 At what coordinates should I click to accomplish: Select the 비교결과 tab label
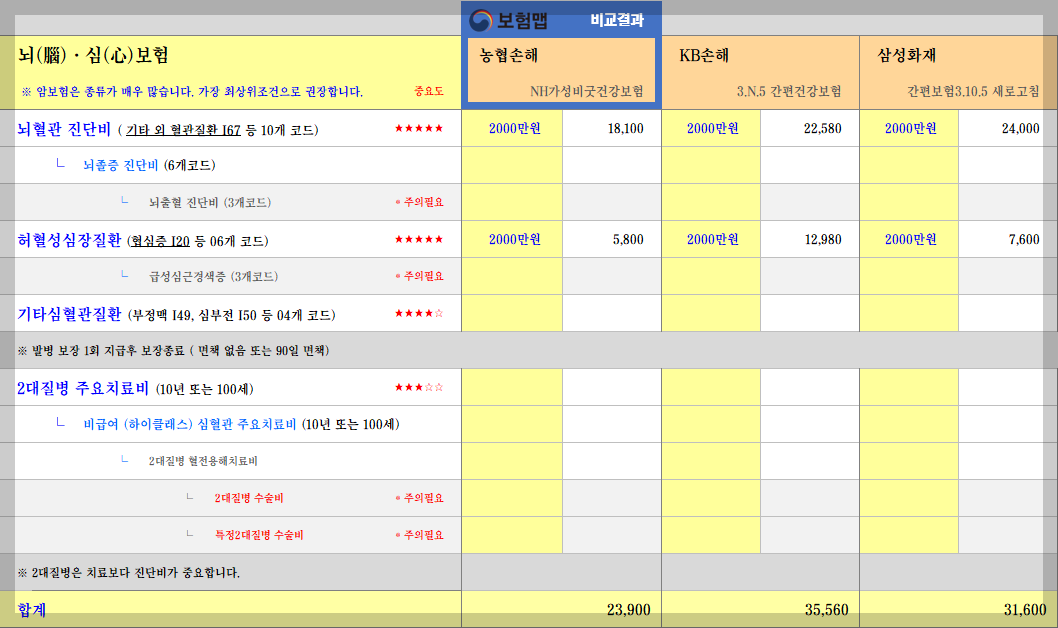point(617,20)
